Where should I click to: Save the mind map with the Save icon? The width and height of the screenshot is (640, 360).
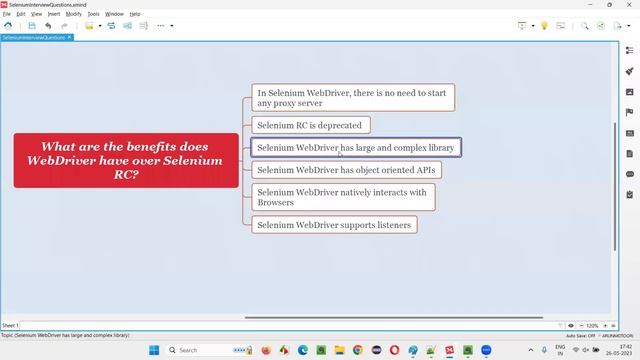pyautogui.click(x=32, y=26)
